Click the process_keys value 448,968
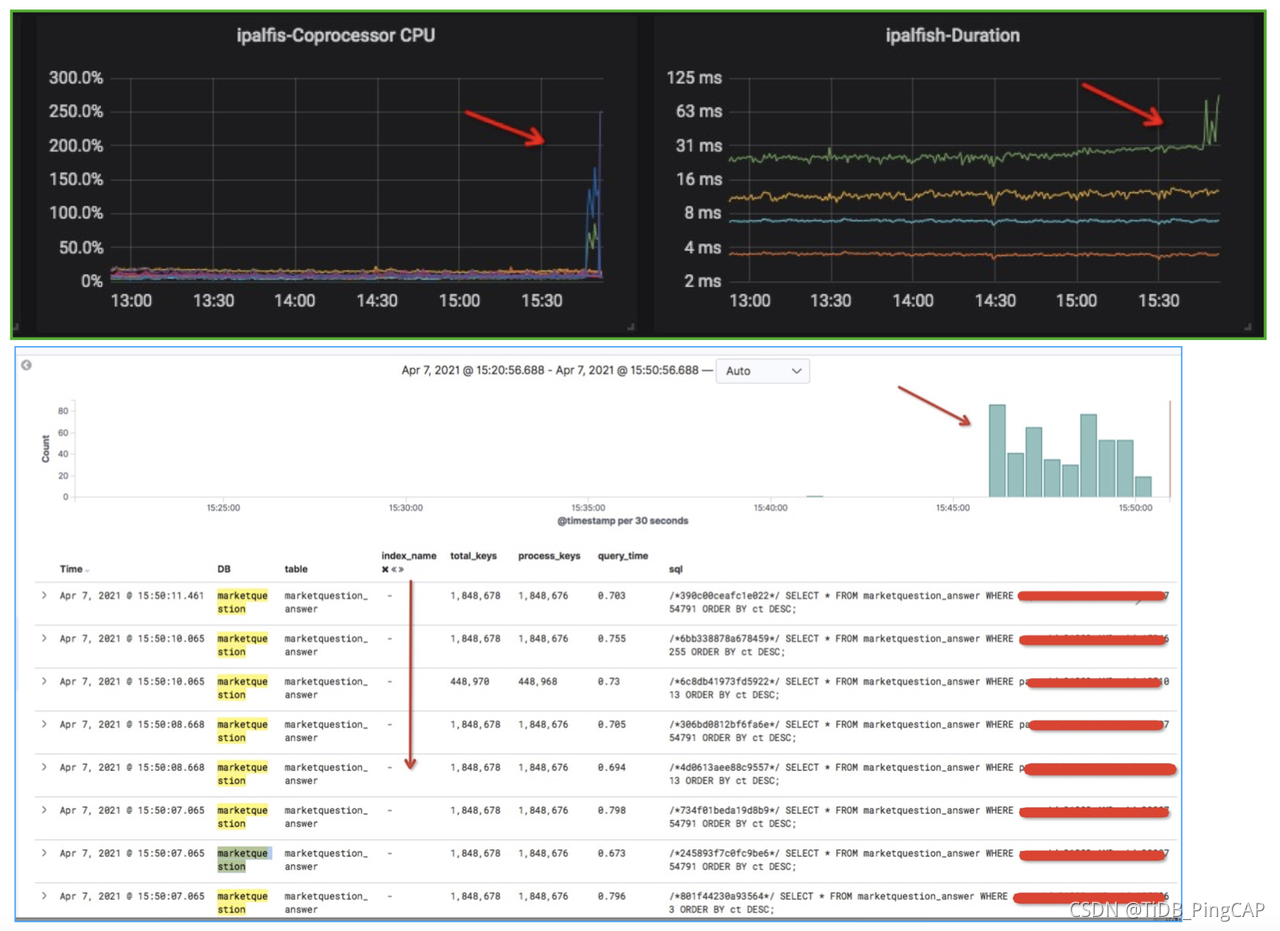This screenshot has width=1280, height=931. point(540,681)
